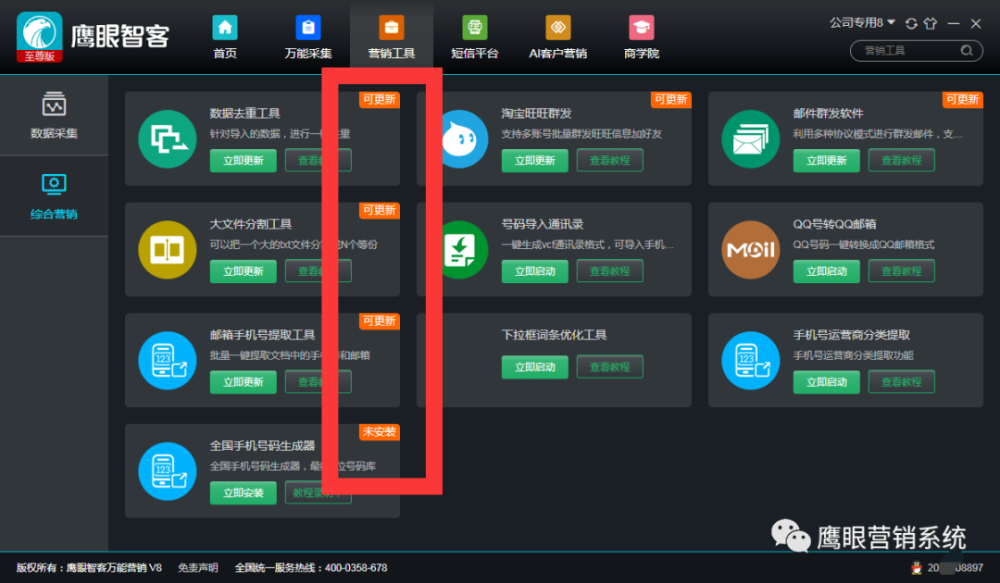Click the skin shirt icon in title bar

[930, 24]
